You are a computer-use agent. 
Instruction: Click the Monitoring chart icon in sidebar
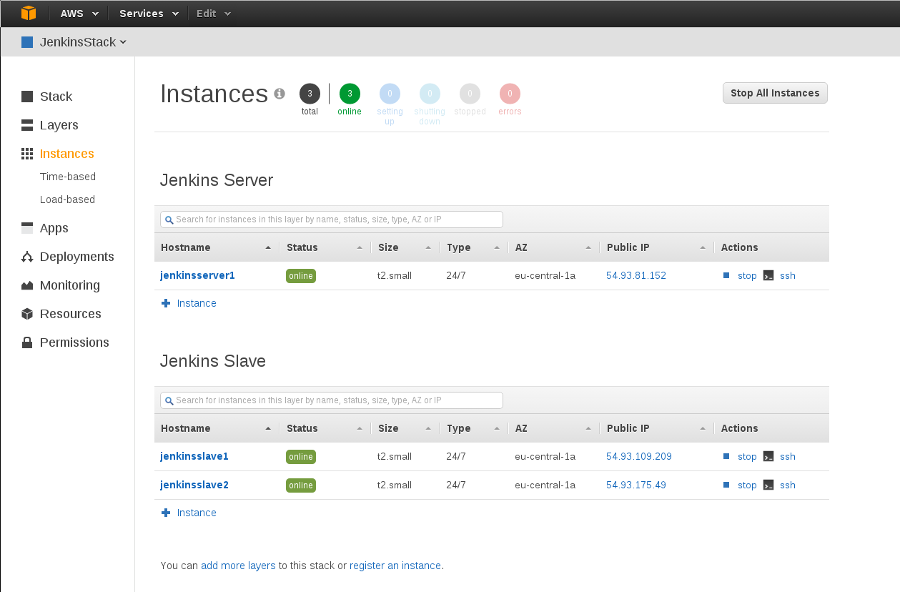tap(27, 285)
